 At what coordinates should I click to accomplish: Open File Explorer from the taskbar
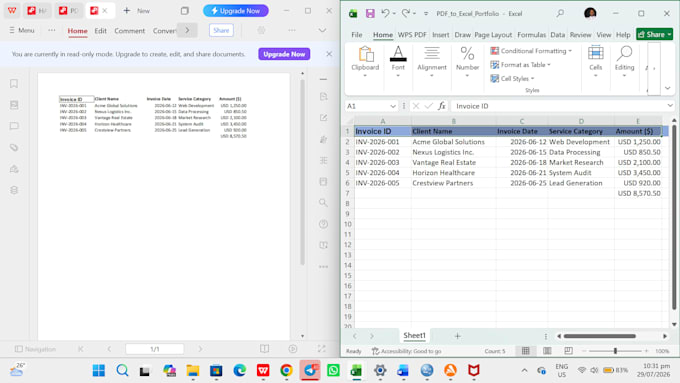click(193, 370)
